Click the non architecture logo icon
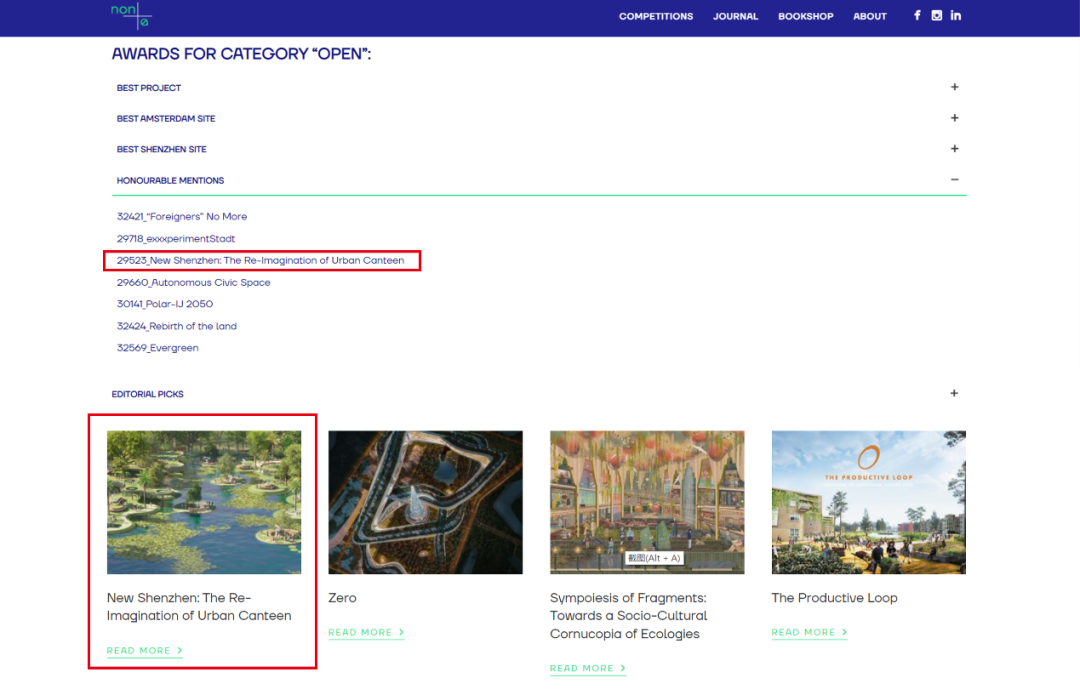The height and width of the screenshot is (695, 1080). click(130, 15)
